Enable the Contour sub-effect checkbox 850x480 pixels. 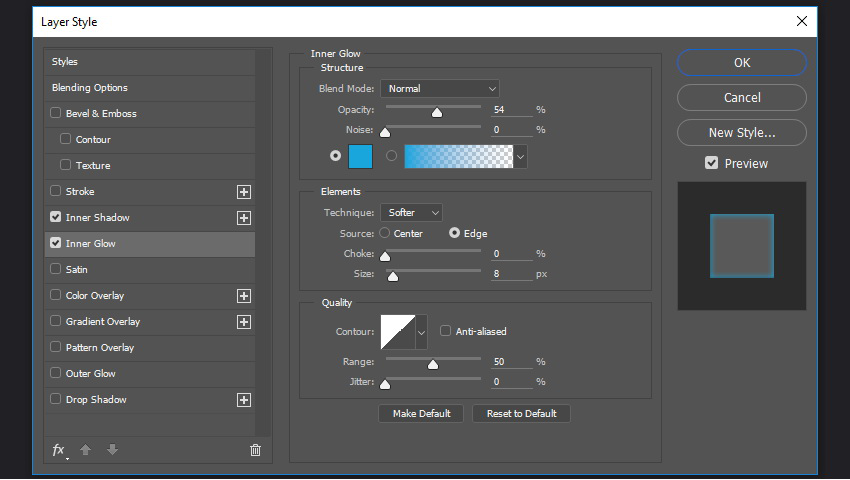[x=66, y=139]
